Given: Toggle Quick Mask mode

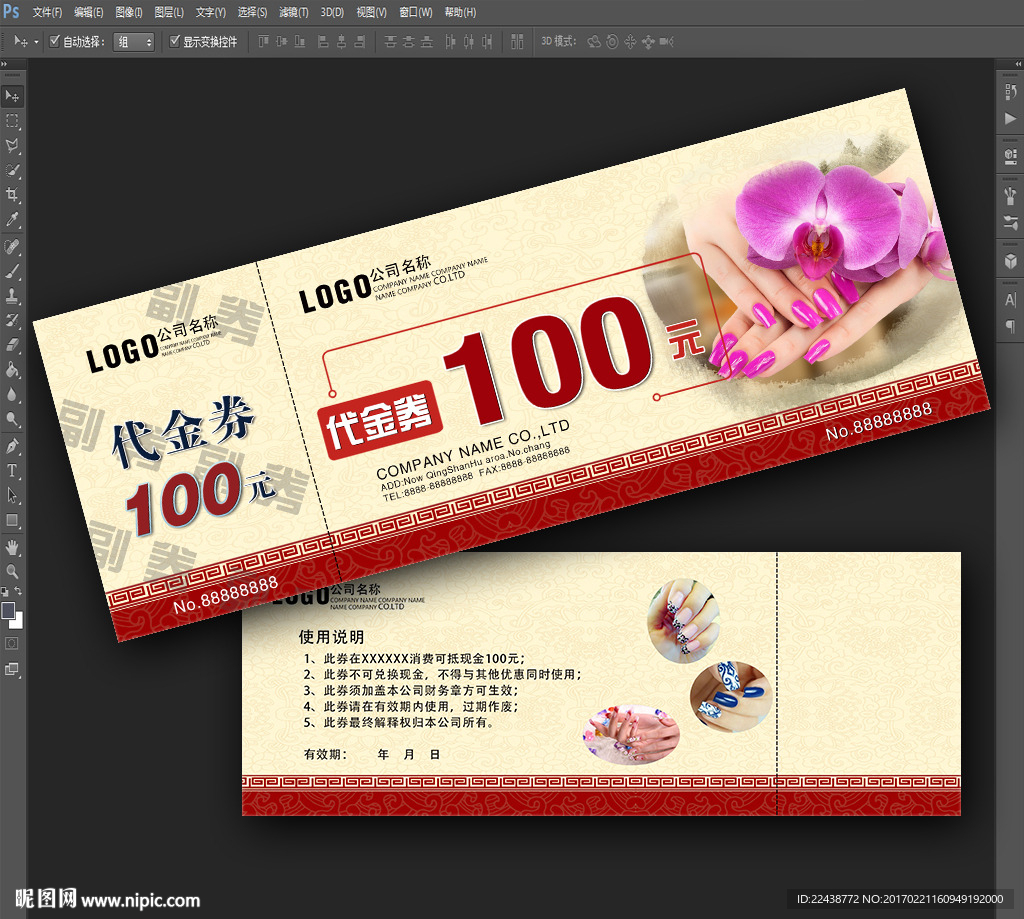Looking at the screenshot, I should (12, 644).
